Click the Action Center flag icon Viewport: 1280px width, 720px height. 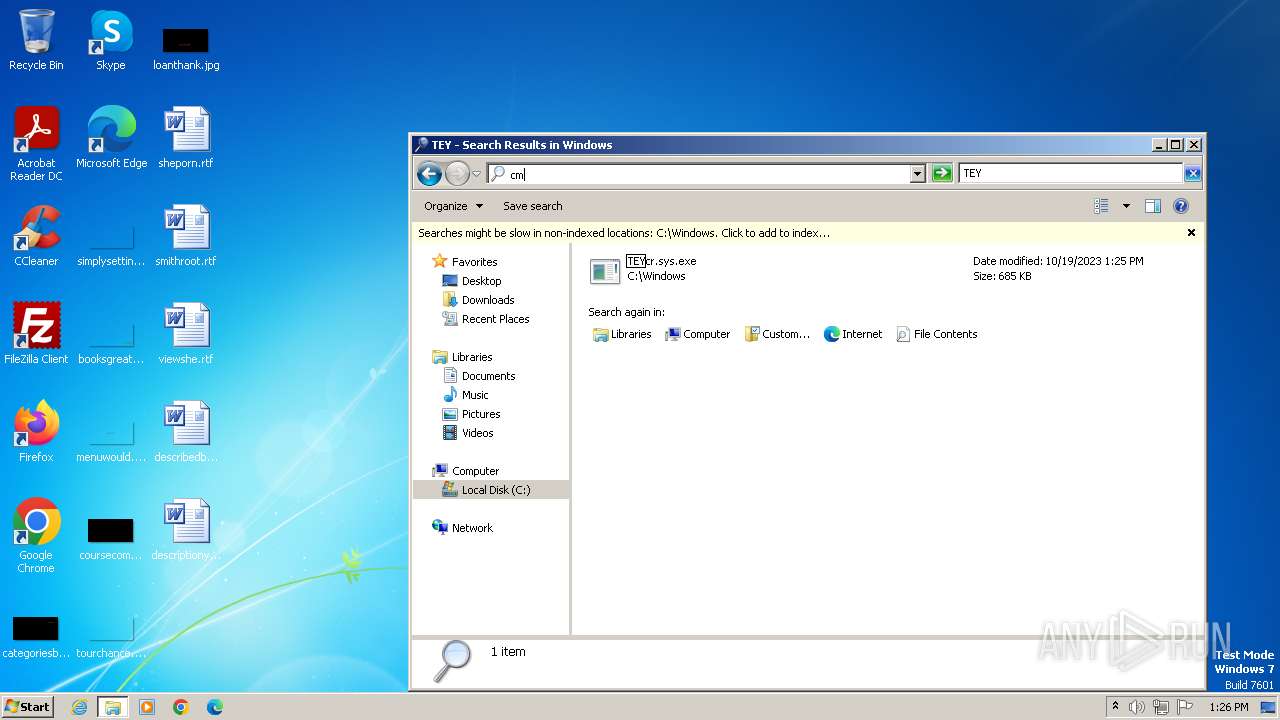(1185, 707)
